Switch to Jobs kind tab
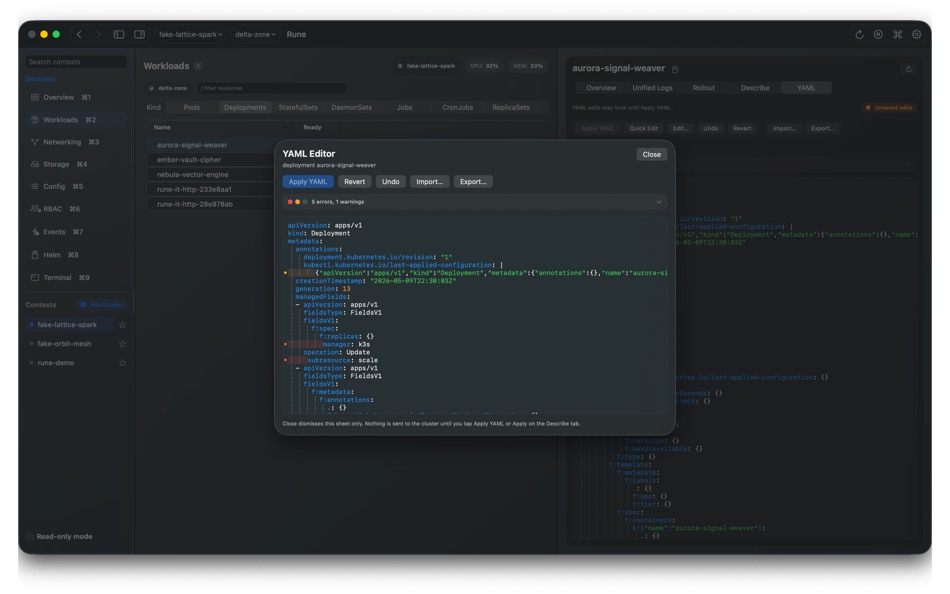This screenshot has width=950, height=594. pos(404,107)
